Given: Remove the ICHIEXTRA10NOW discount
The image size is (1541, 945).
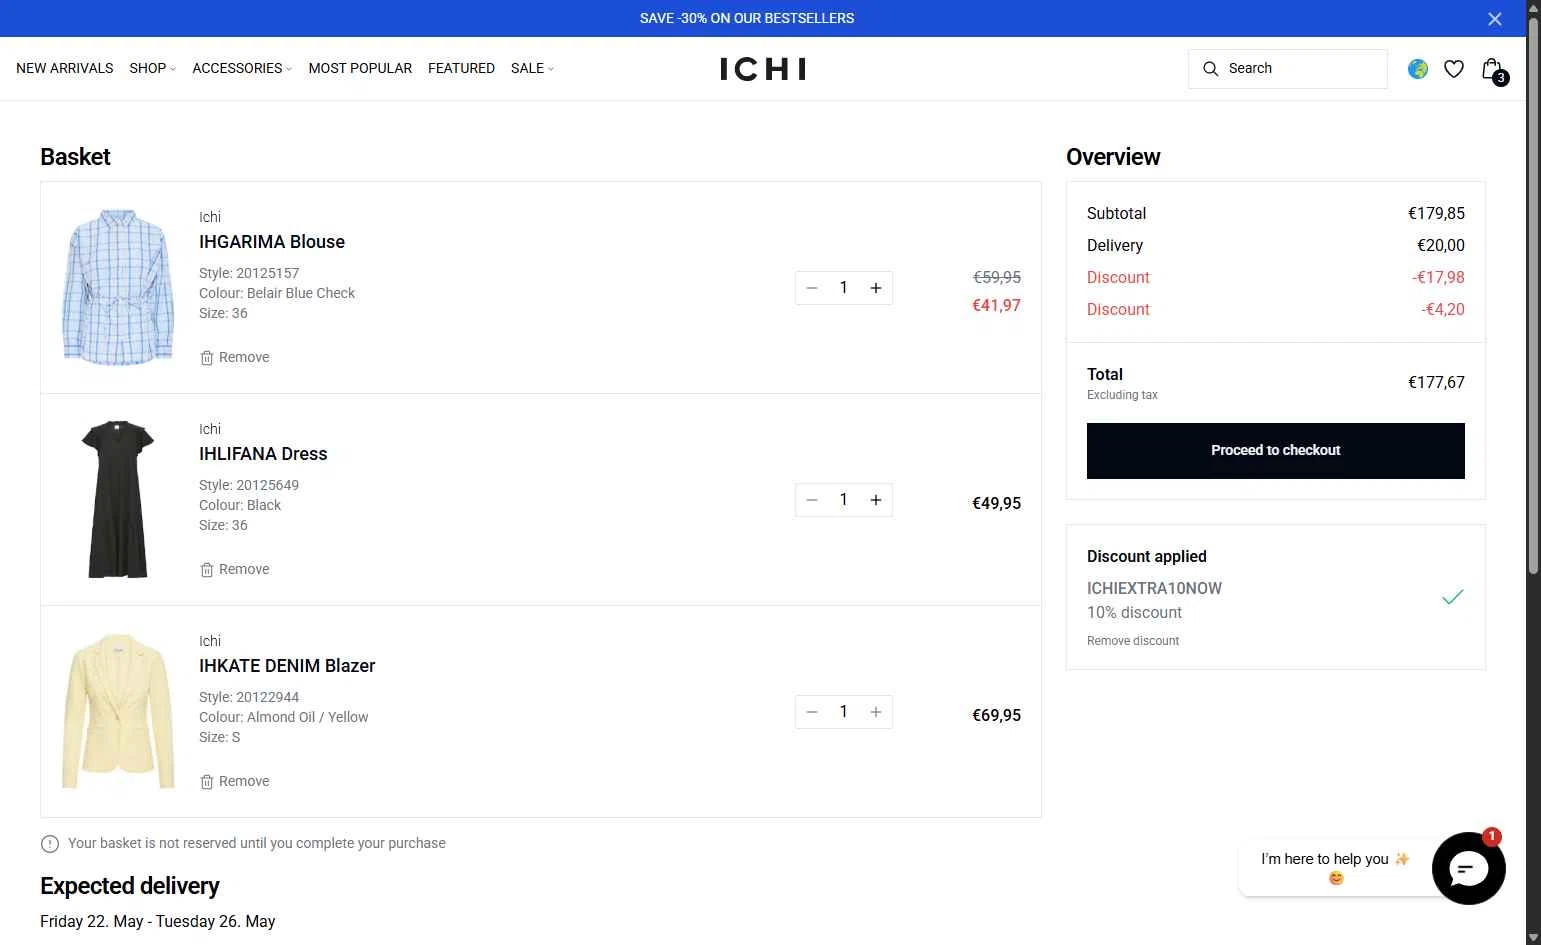Looking at the screenshot, I should [x=1133, y=641].
